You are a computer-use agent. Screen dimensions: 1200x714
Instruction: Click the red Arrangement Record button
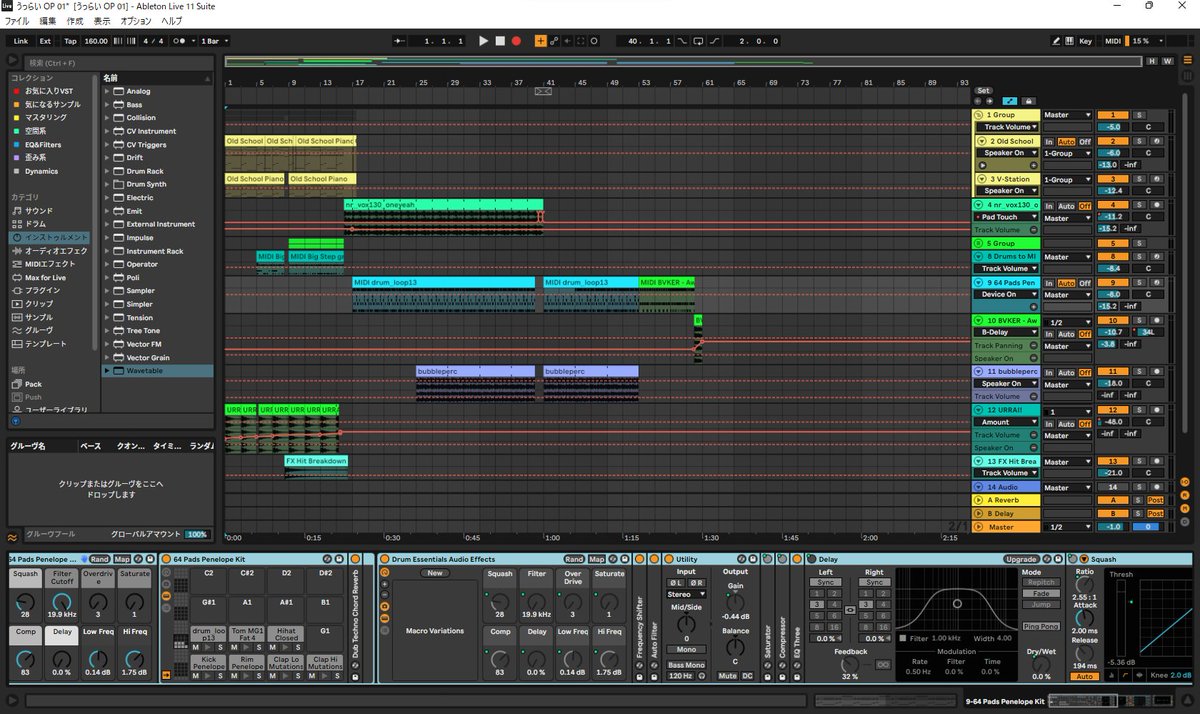[x=516, y=41]
